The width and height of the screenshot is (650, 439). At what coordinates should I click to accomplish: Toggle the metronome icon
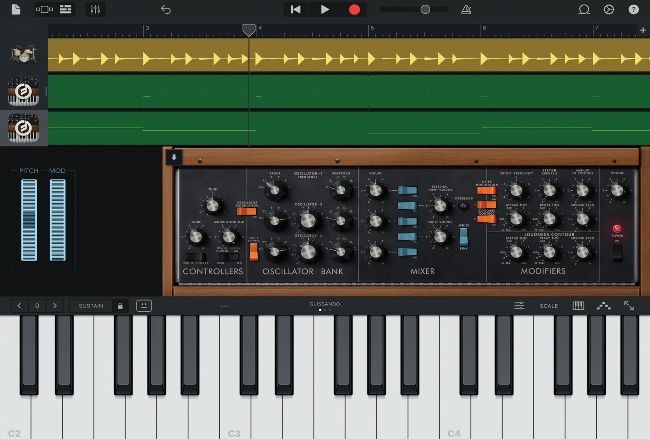tap(466, 9)
